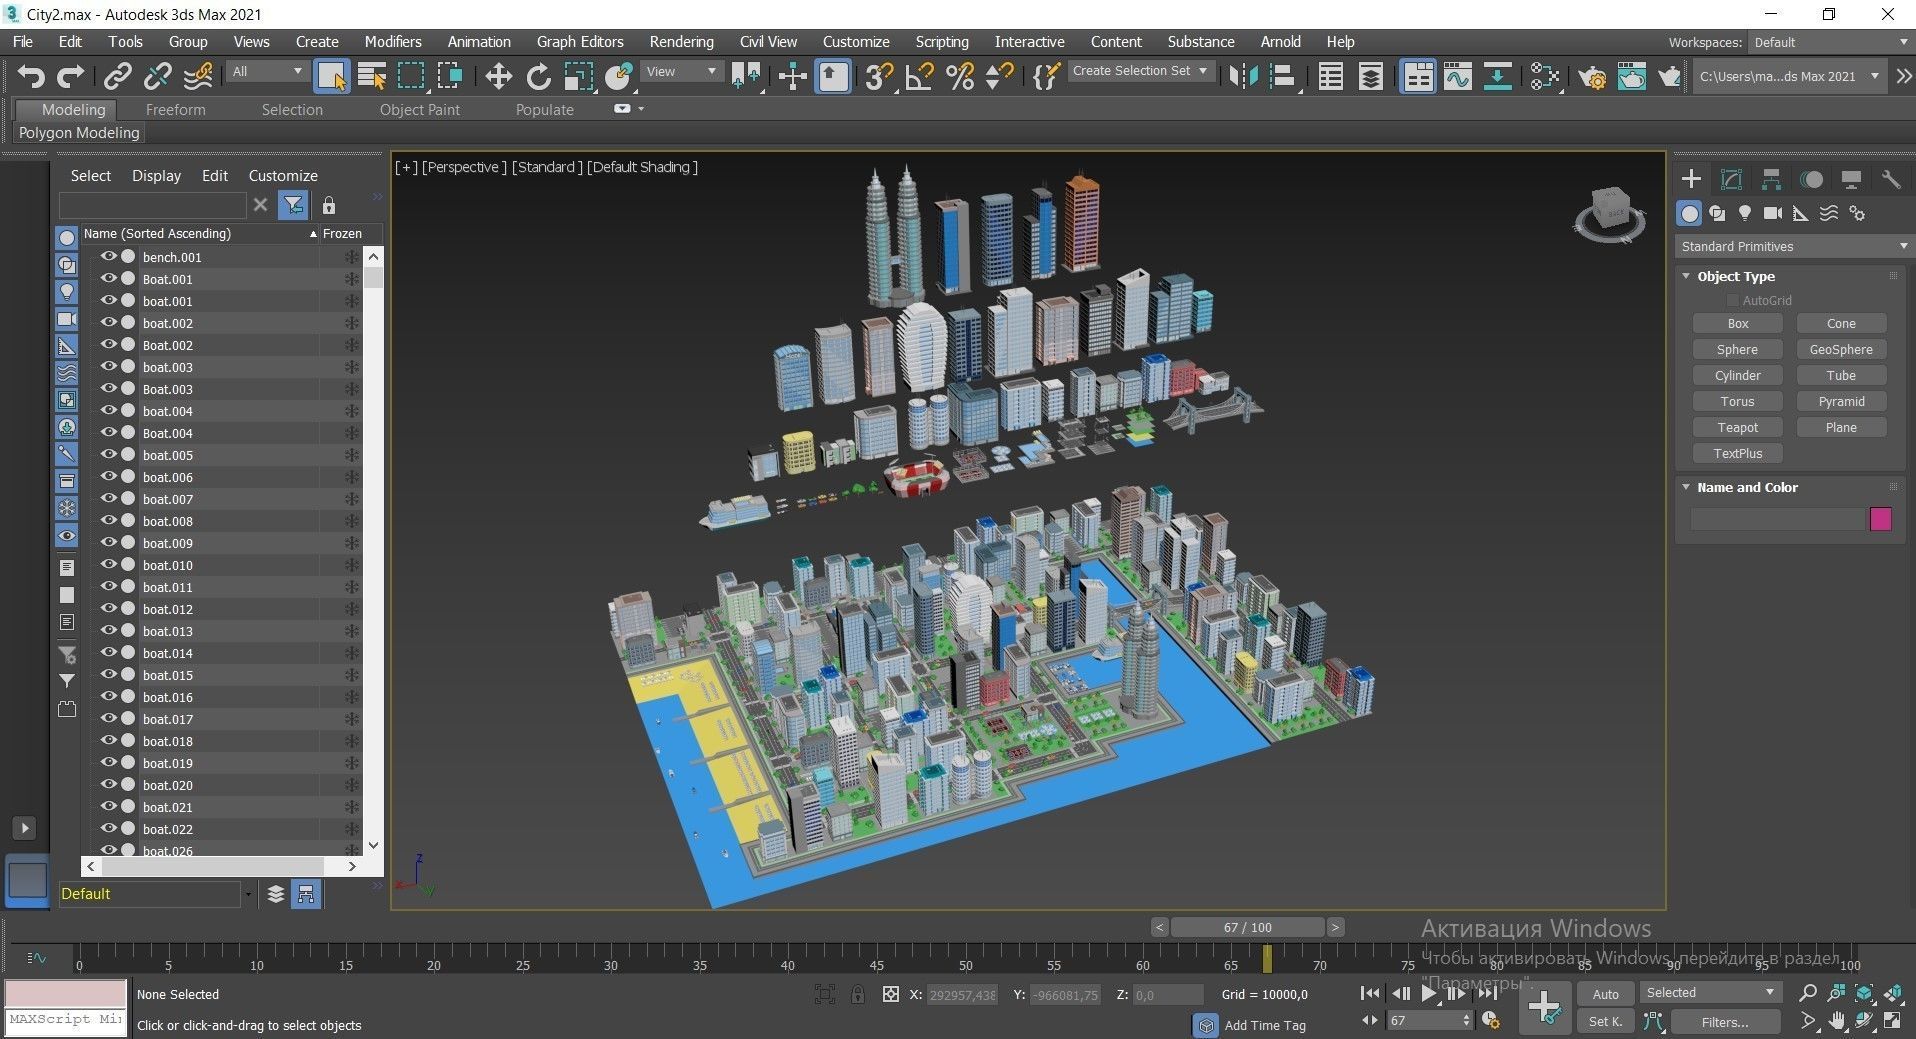Select the Cameras category icon
1916x1039 pixels.
coord(1773,213)
